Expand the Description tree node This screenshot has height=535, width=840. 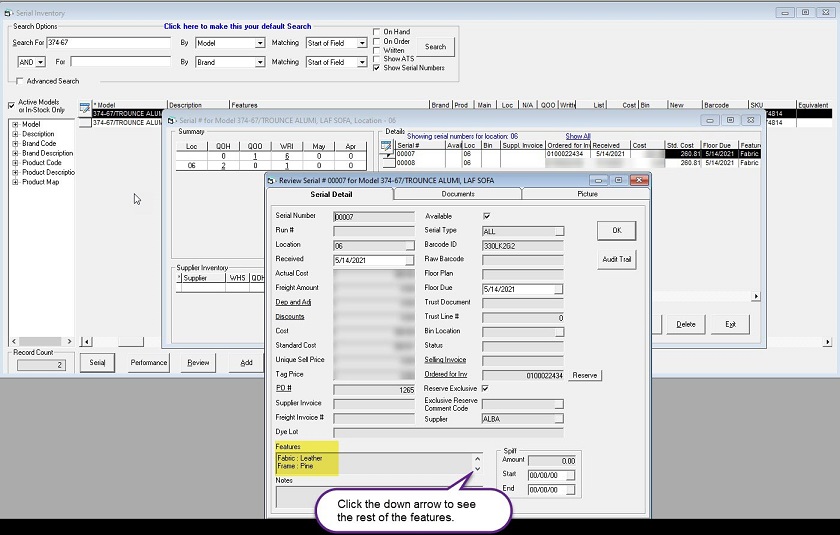coord(15,134)
